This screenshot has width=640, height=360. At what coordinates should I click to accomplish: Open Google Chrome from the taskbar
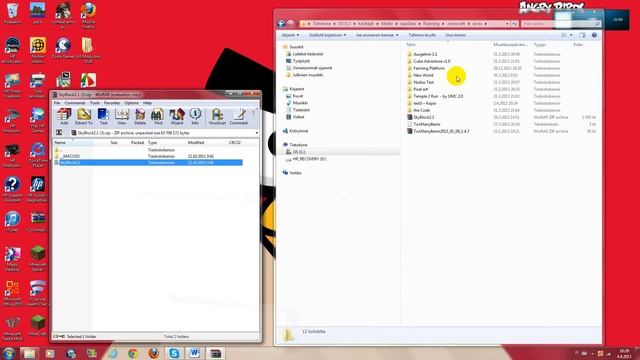133,353
